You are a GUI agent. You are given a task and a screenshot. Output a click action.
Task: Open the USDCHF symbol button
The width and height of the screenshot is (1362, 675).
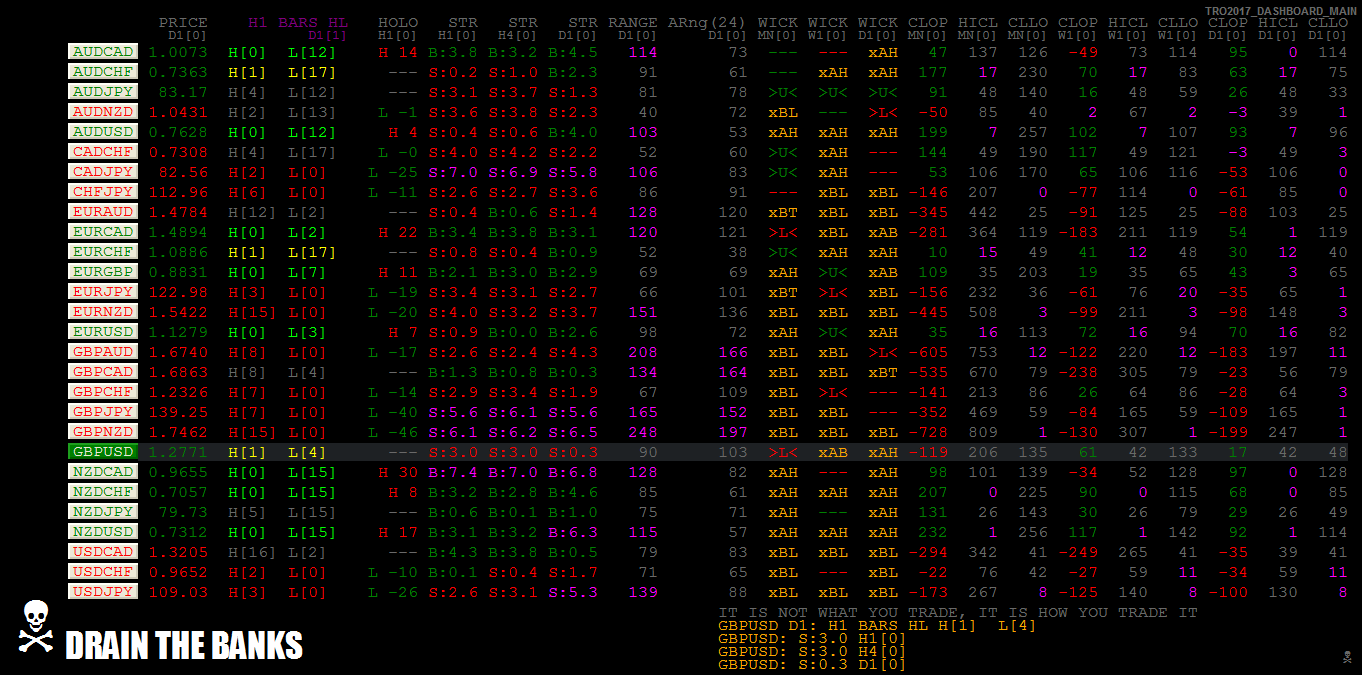103,571
